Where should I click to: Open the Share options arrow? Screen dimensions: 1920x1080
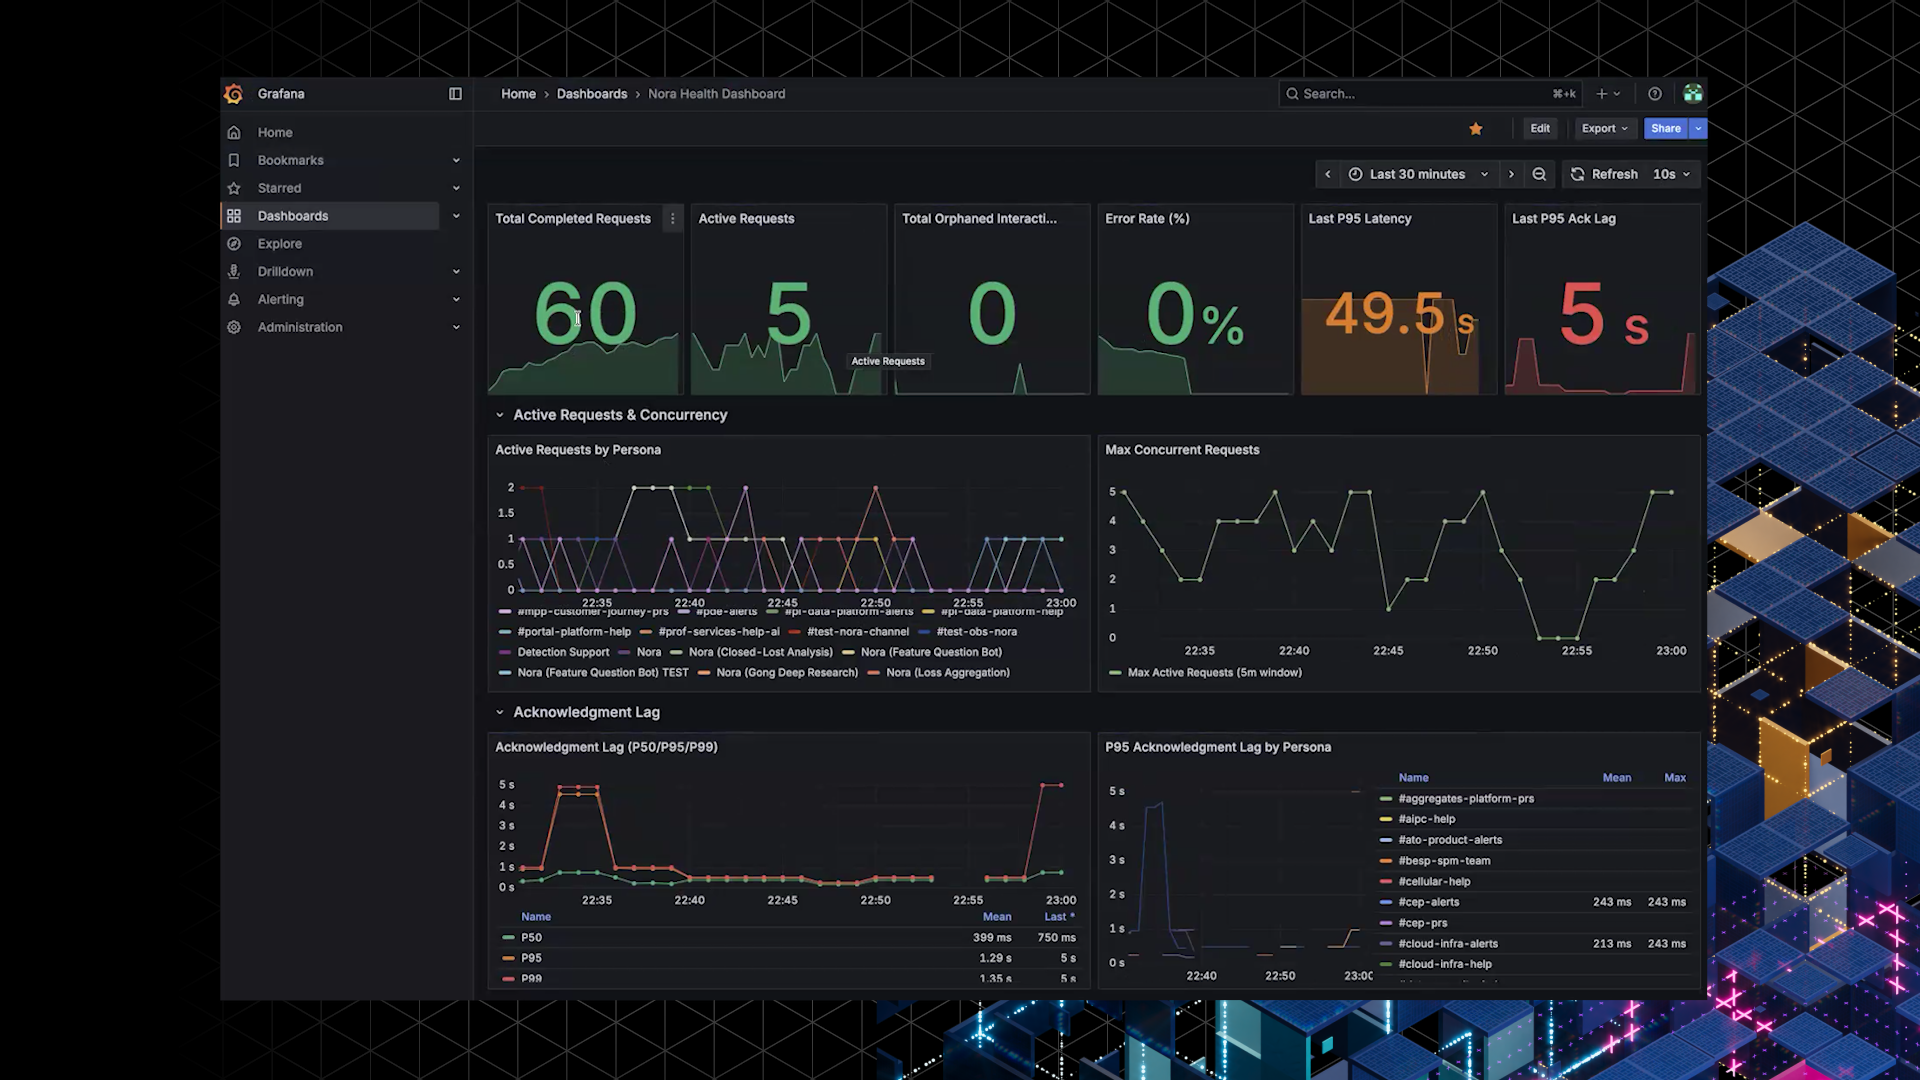(x=1698, y=129)
